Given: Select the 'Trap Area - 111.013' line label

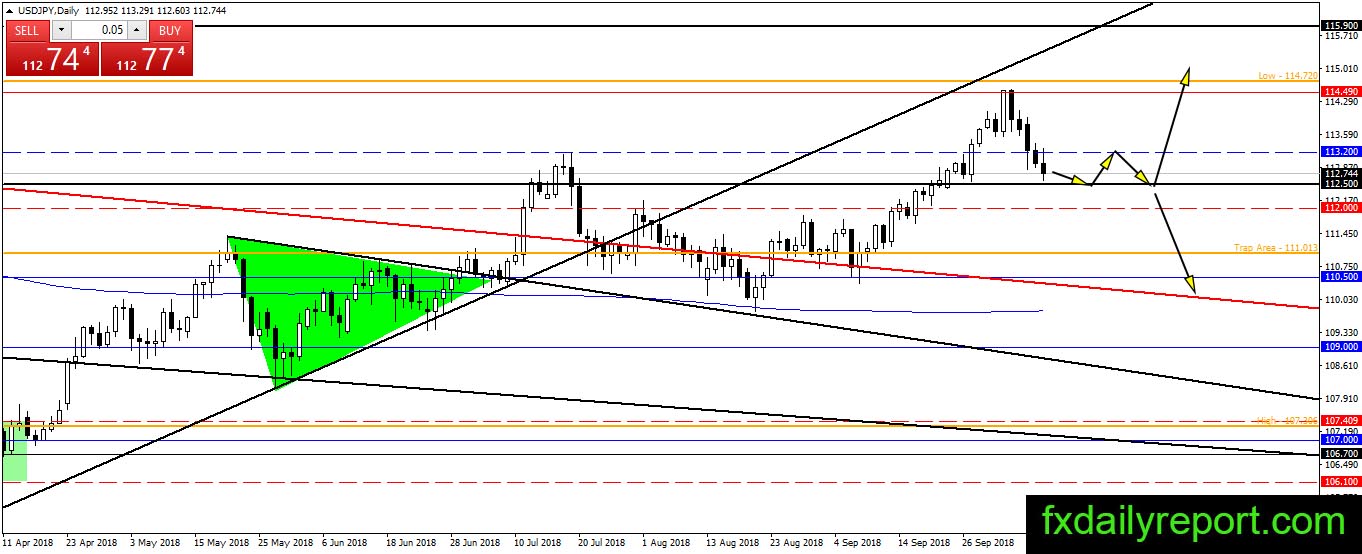Looking at the screenshot, I should point(1276,247).
